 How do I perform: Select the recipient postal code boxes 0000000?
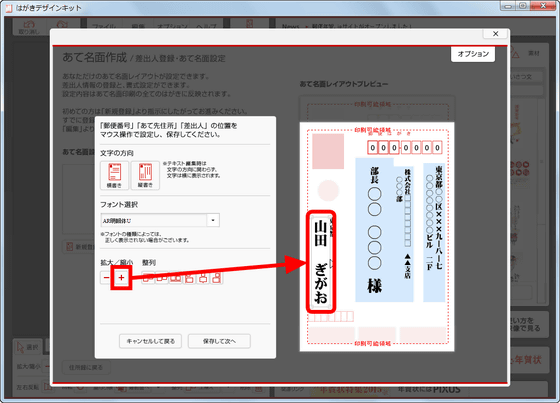[405, 148]
